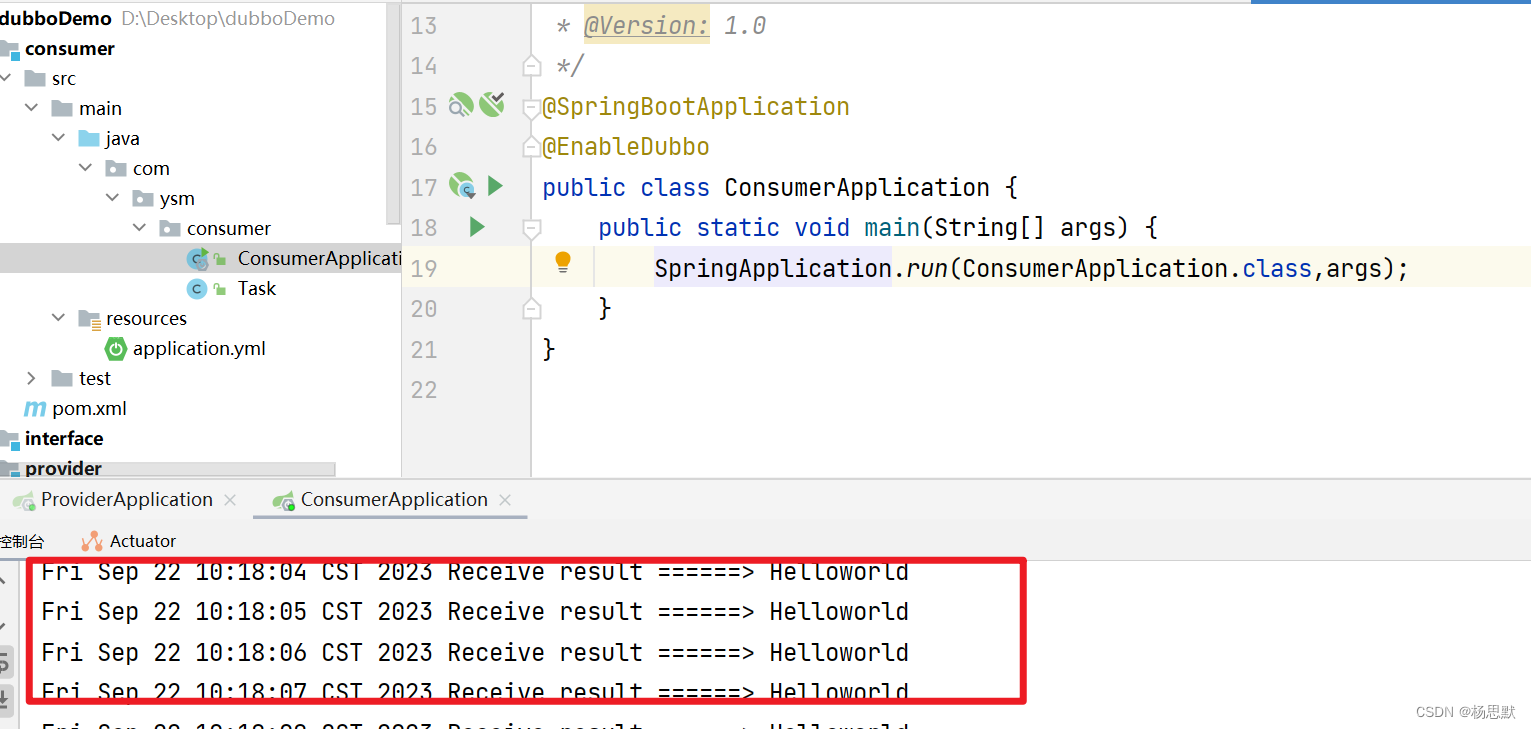Click the run method call on line 19
1531x729 pixels.
coord(927,268)
